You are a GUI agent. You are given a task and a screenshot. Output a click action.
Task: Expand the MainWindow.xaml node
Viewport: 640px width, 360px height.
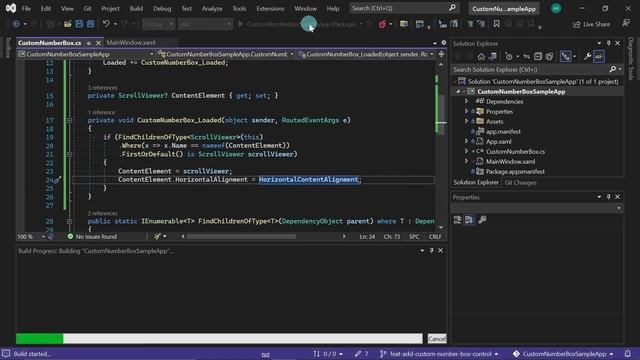[x=467, y=161]
